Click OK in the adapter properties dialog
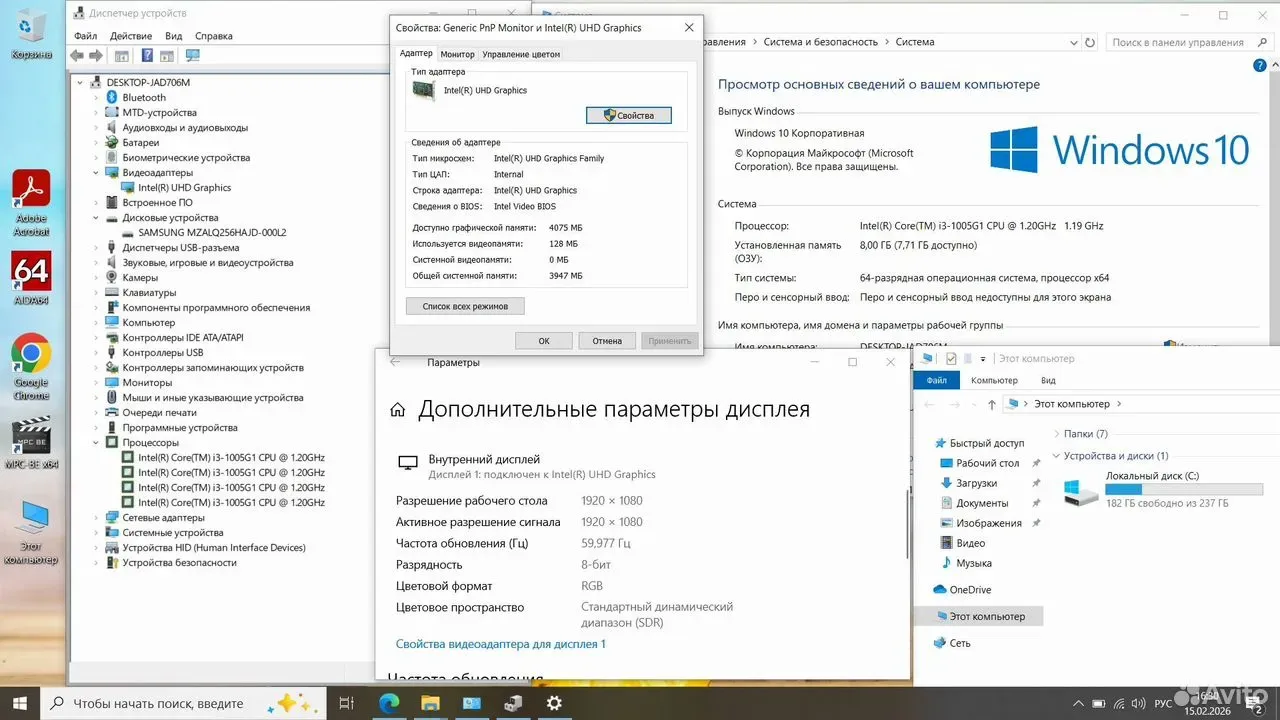The width and height of the screenshot is (1280, 720). [x=544, y=341]
